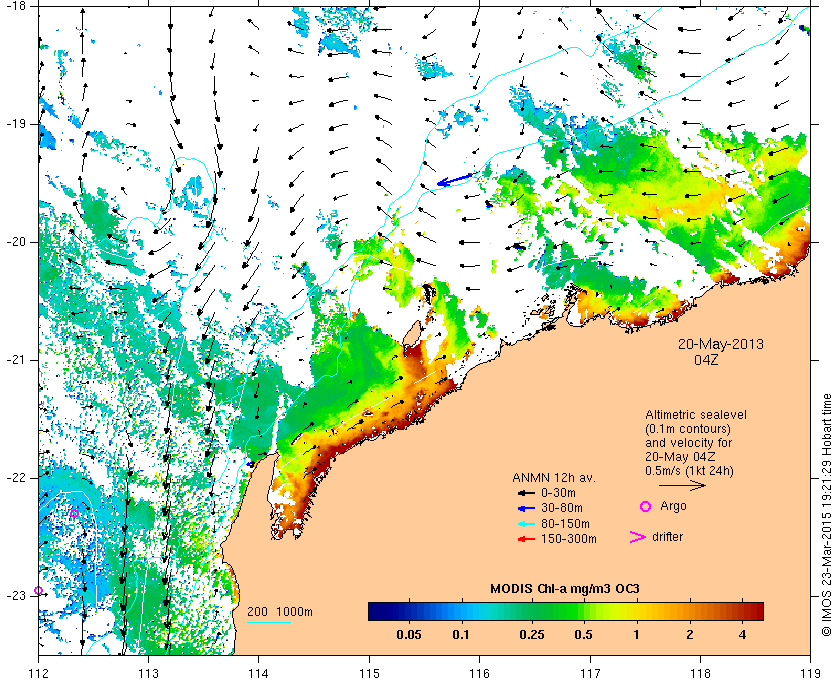
Task: Click the 200 1000m isobath label
Action: click(x=280, y=612)
